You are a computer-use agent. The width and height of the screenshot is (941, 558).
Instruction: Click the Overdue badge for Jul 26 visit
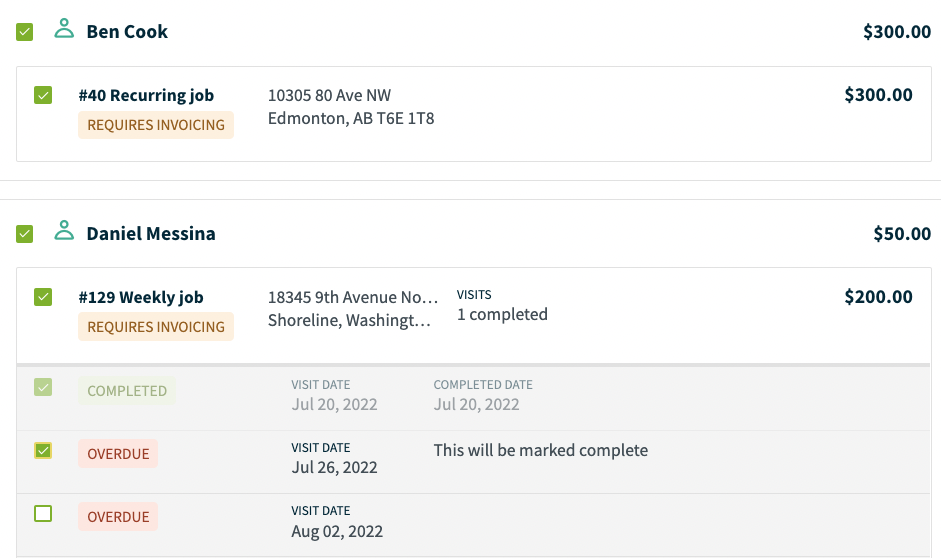(118, 454)
